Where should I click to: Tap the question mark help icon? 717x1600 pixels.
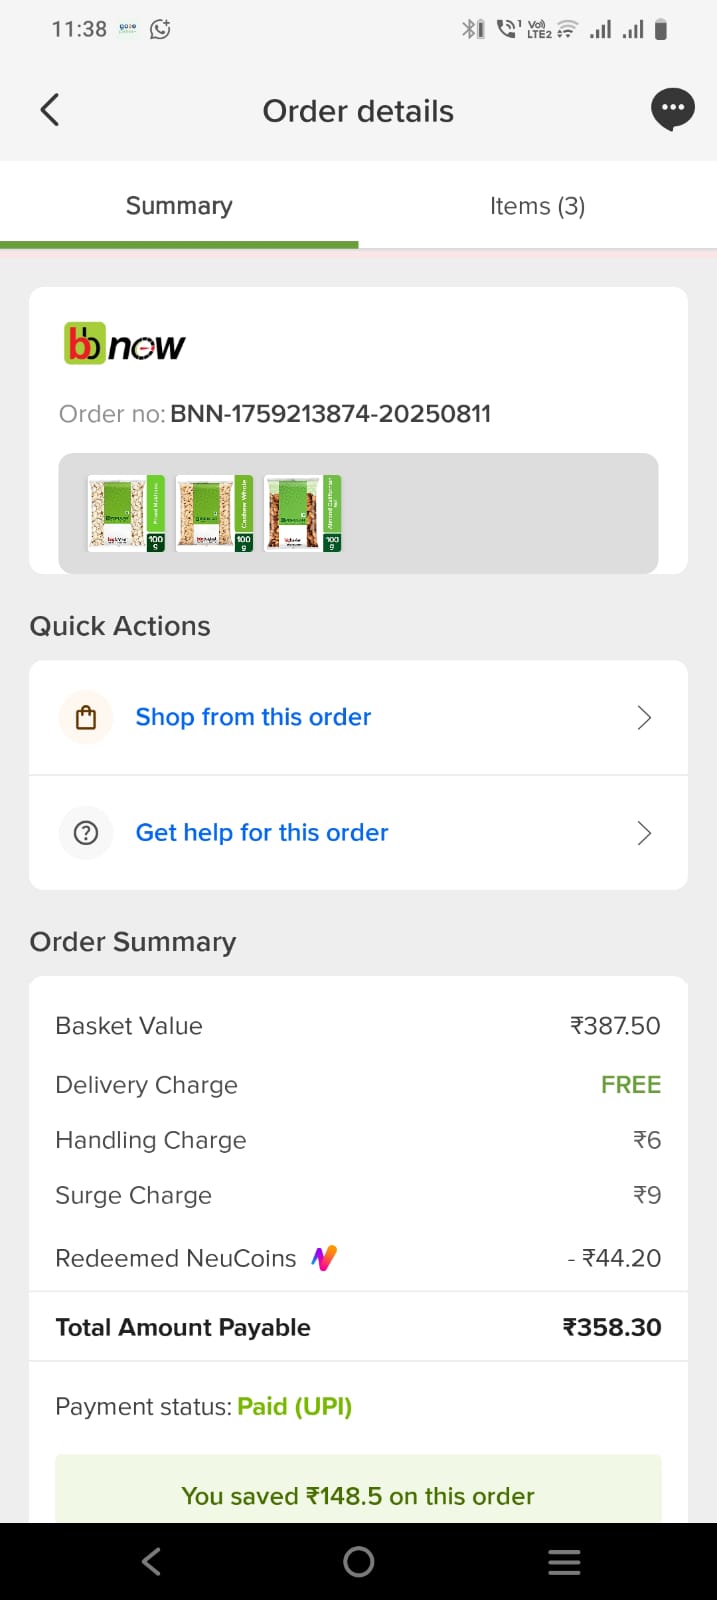click(86, 833)
